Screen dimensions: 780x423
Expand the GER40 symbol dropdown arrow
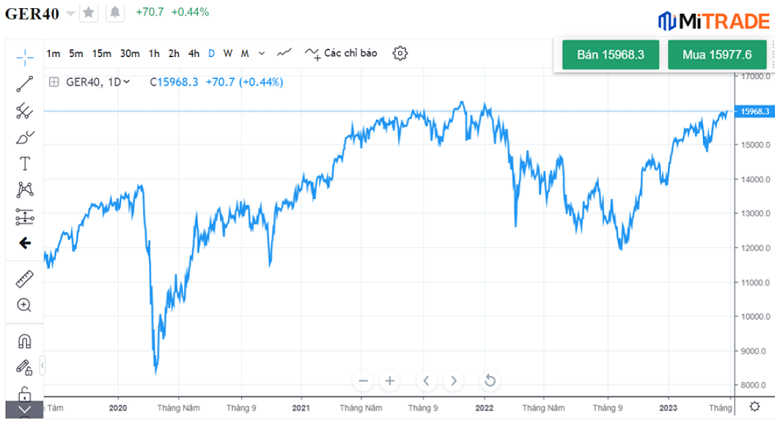70,13
